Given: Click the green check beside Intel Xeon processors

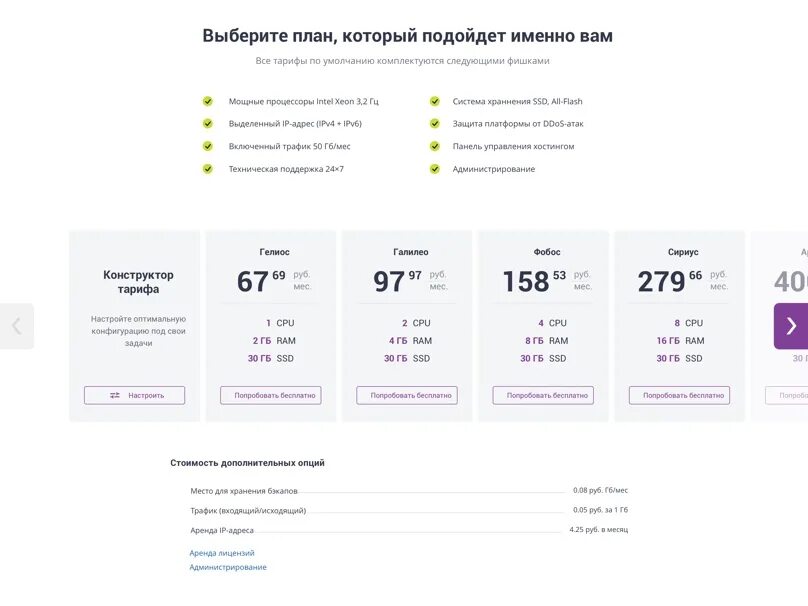Looking at the screenshot, I should coord(208,101).
